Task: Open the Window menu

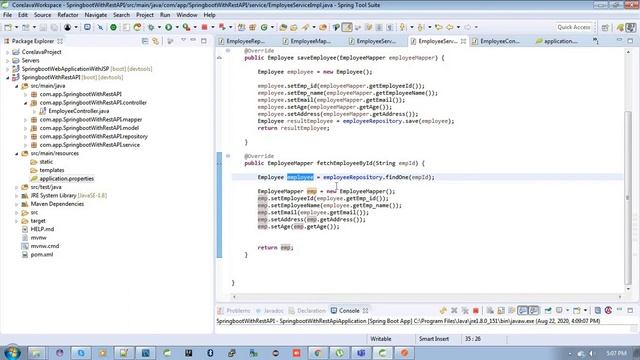Action: [x=187, y=15]
